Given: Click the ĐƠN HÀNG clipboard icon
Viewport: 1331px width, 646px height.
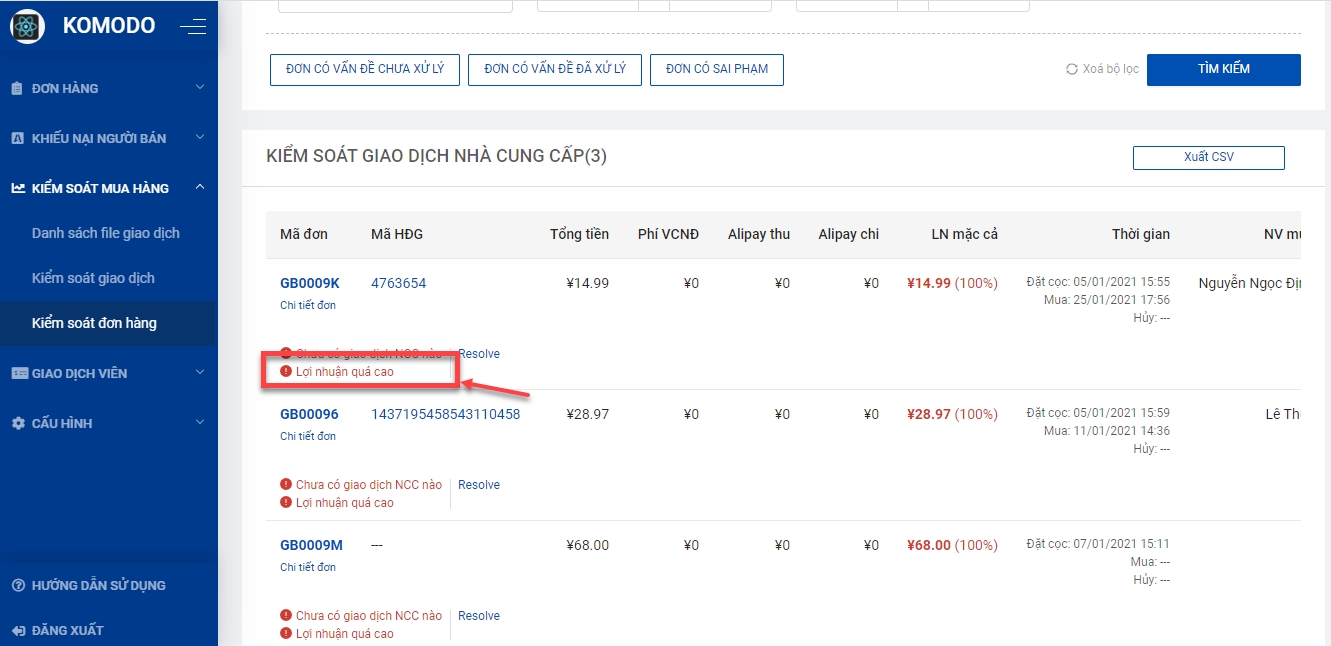Looking at the screenshot, I should pos(17,88).
